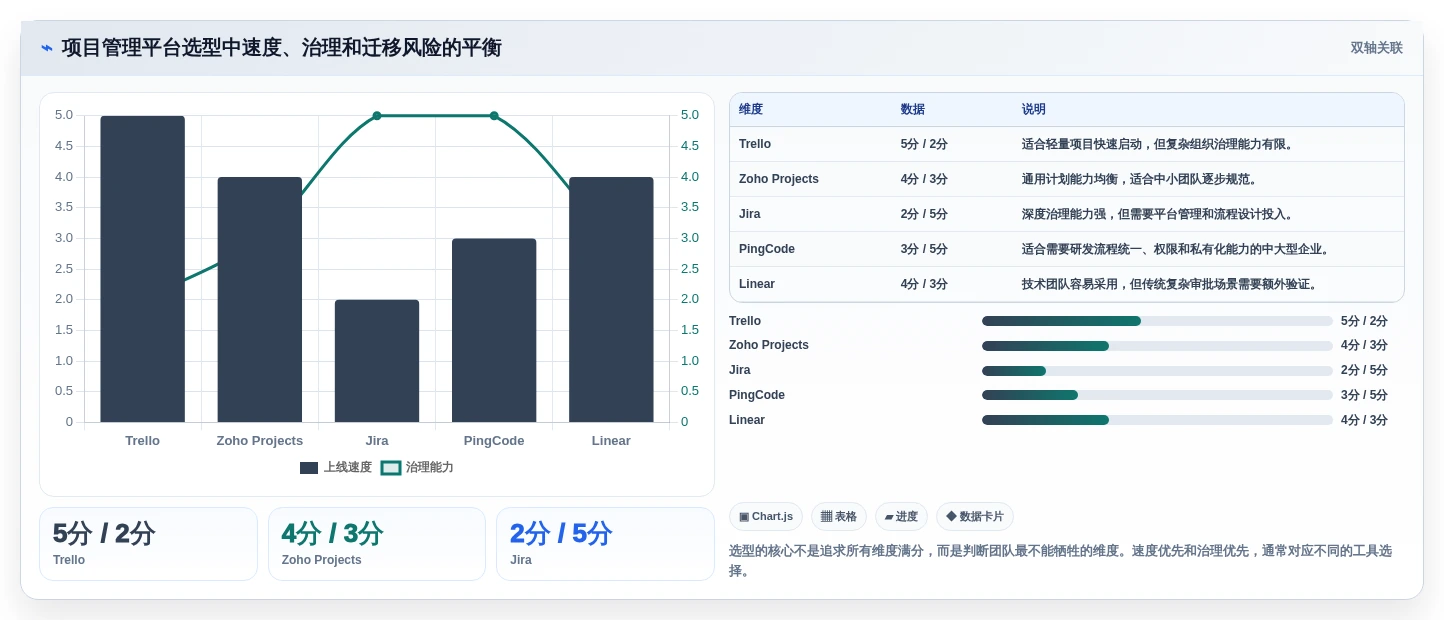The width and height of the screenshot is (1444, 620).
Task: Click the 维度 column header
Action: [x=751, y=110]
